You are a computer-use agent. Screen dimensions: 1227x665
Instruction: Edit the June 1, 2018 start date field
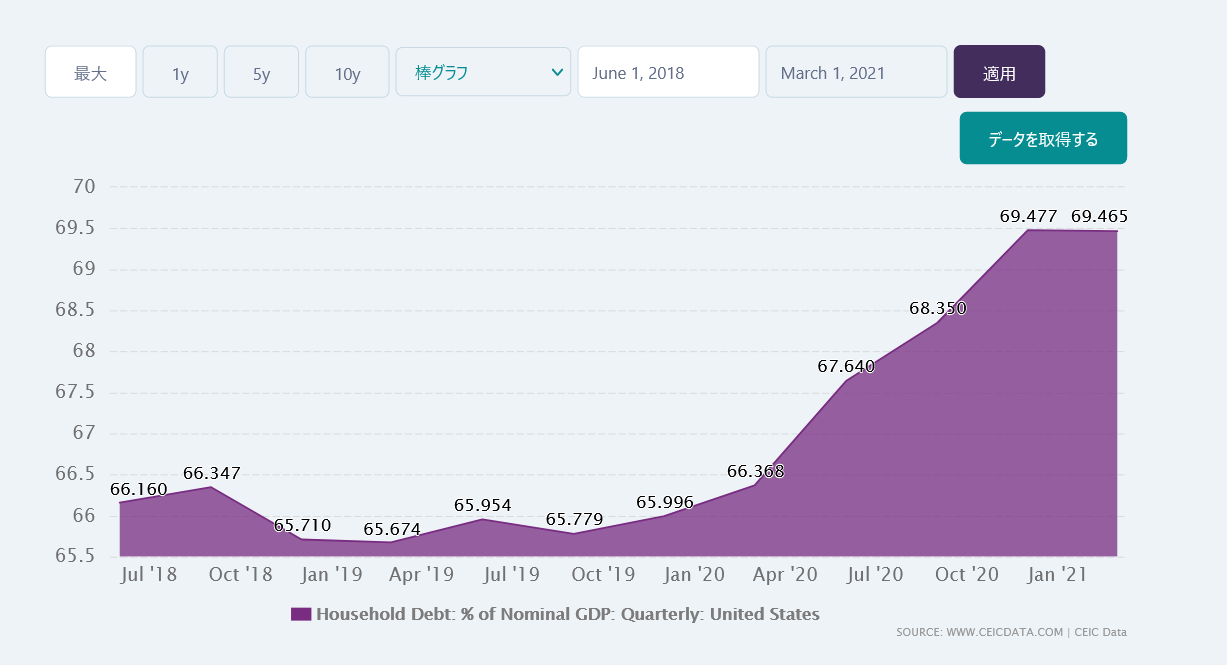(x=668, y=72)
